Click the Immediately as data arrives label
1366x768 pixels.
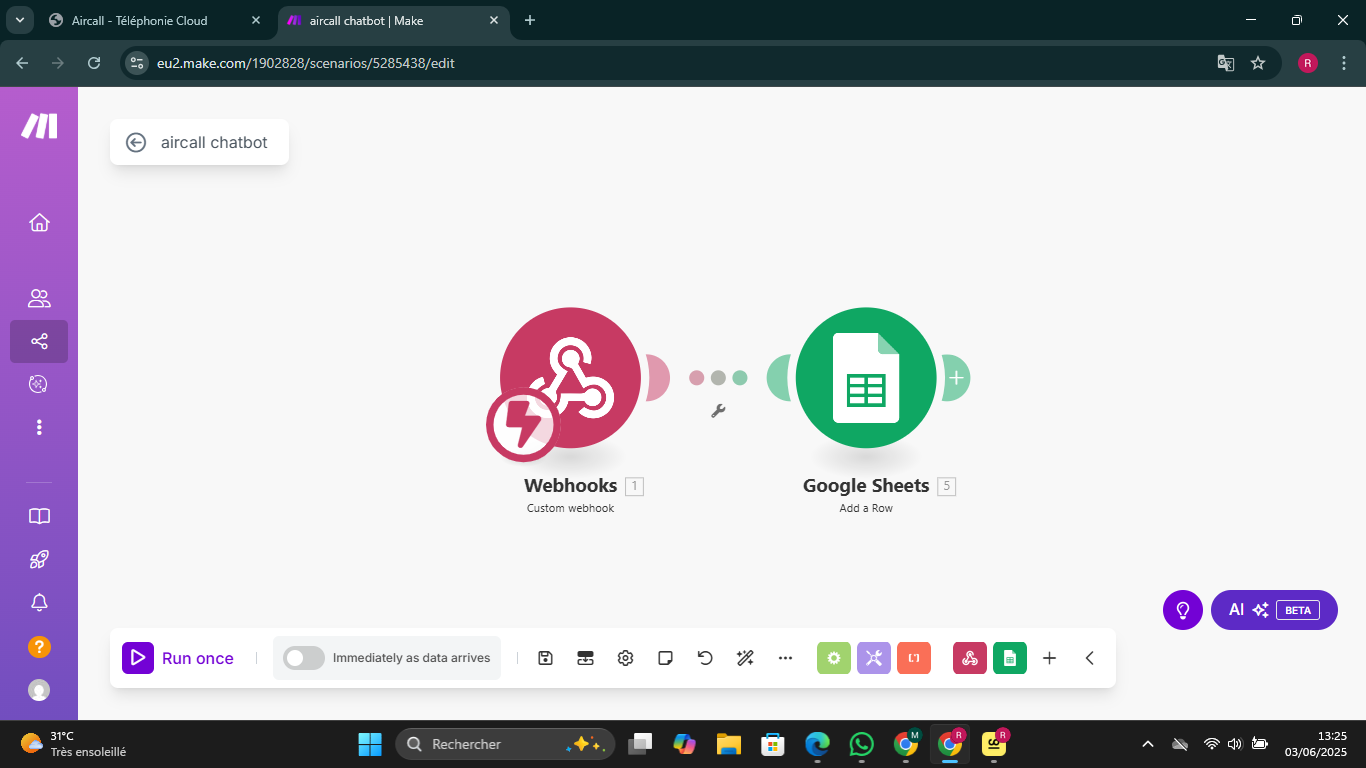[411, 658]
